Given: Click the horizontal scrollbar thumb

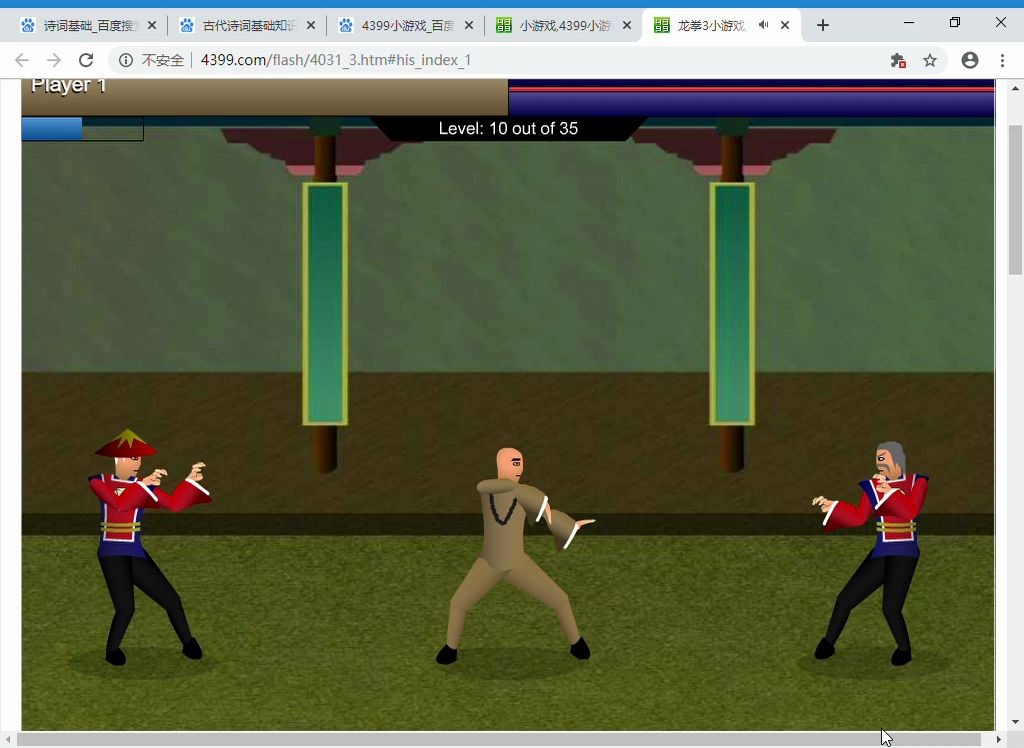Looking at the screenshot, I should (499, 739).
